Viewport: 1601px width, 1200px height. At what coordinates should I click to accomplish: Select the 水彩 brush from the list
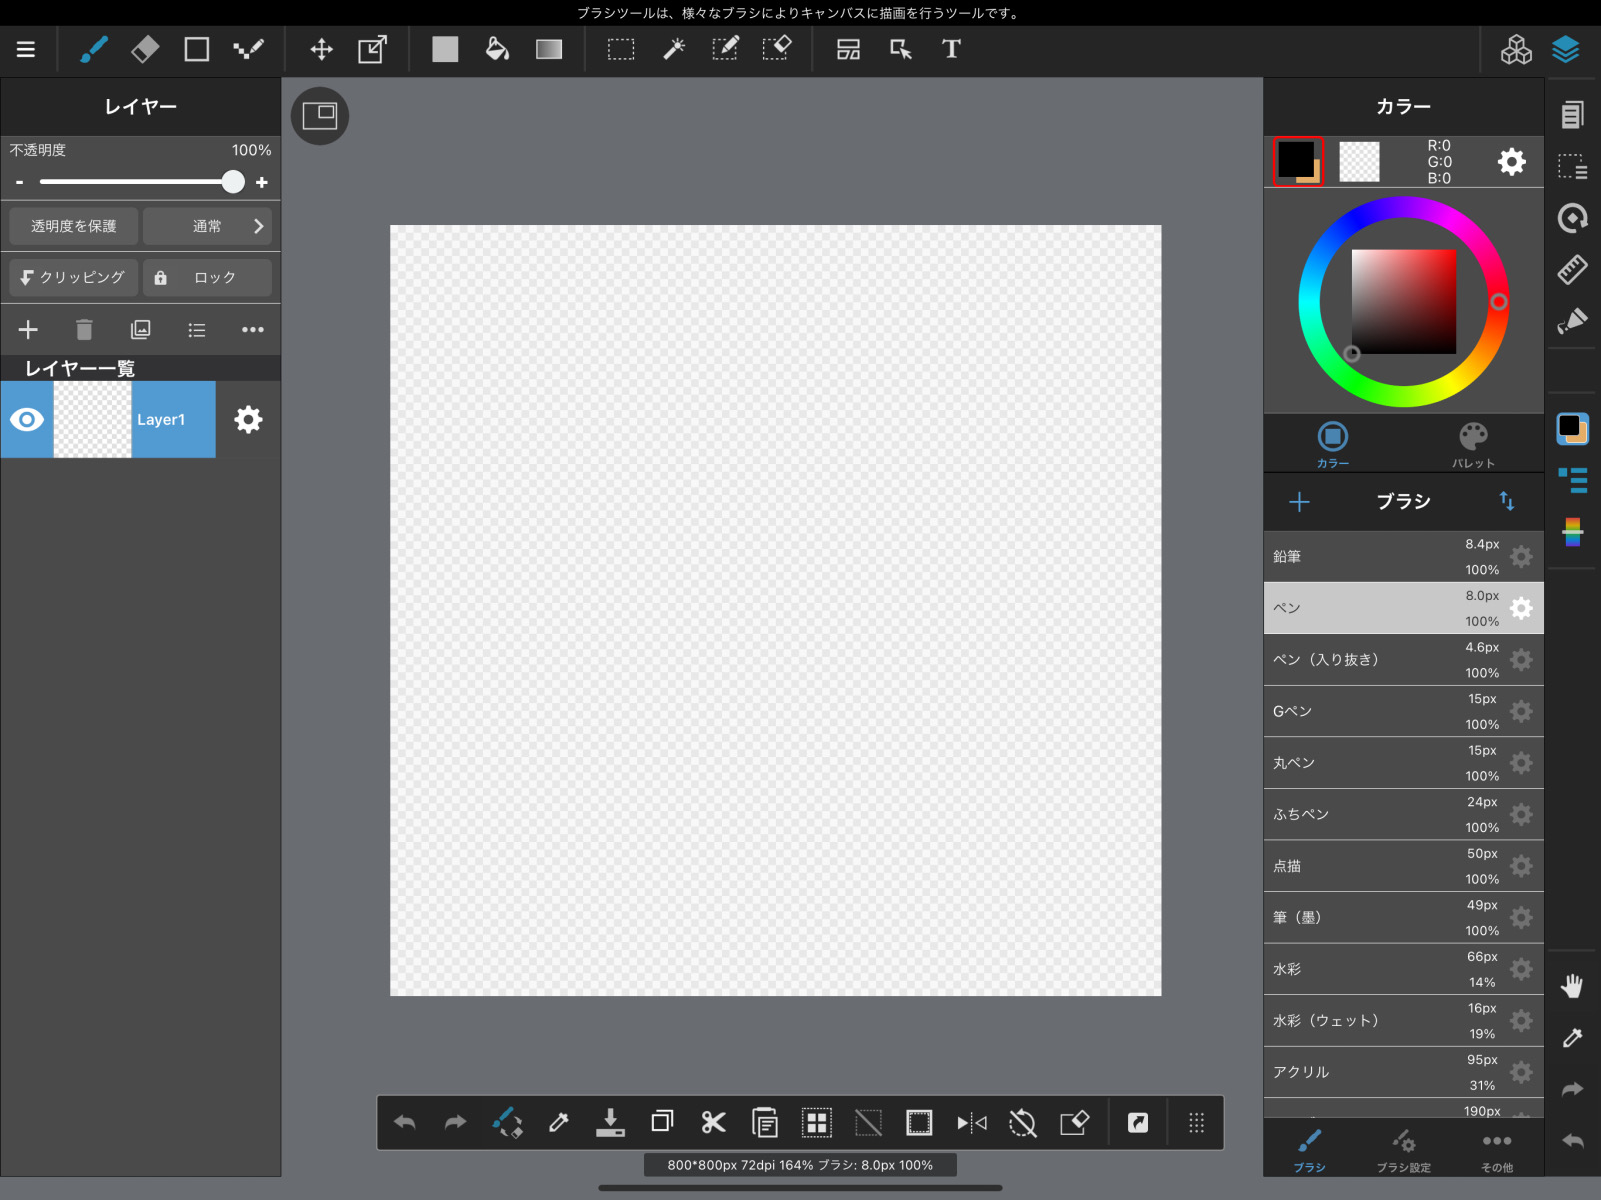coord(1380,969)
